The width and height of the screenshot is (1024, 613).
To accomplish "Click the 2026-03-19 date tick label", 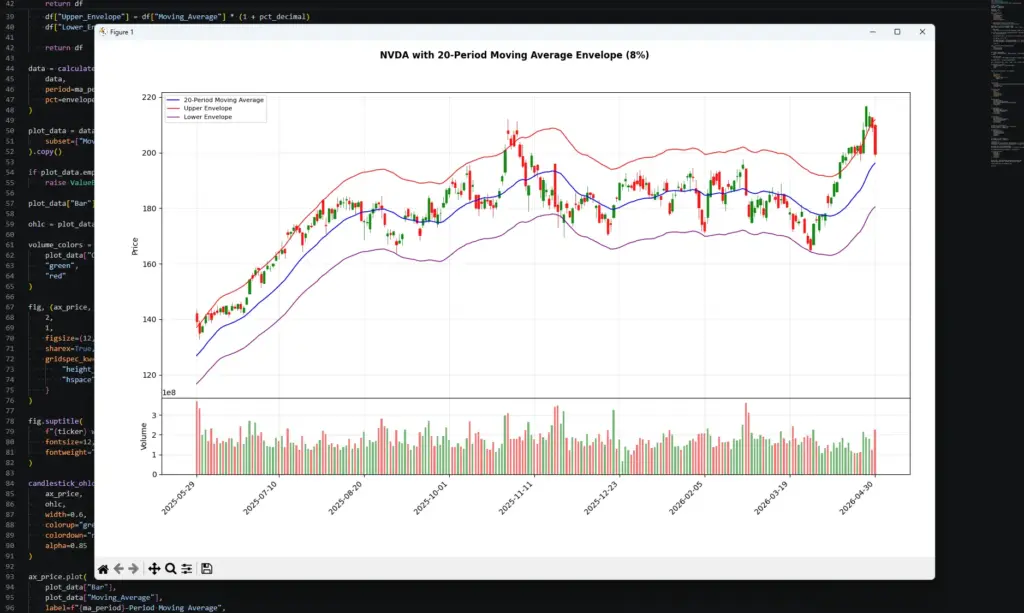I will pos(771,498).
